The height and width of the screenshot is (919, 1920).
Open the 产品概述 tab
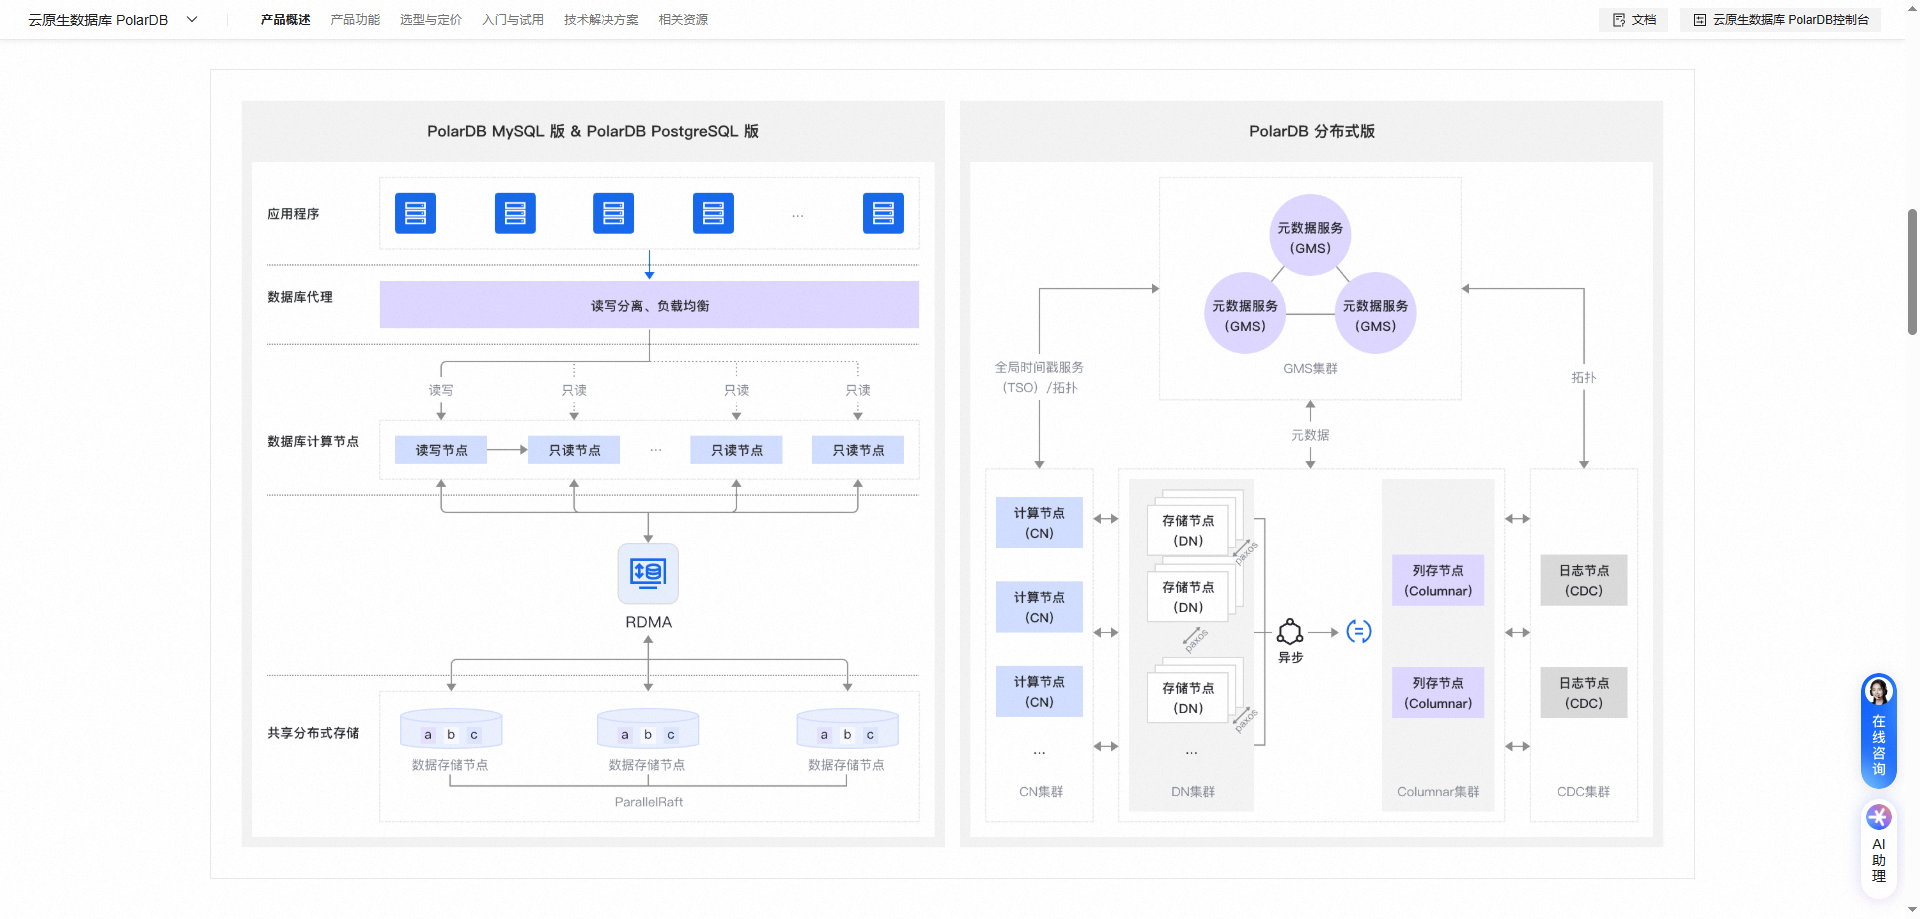pyautogui.click(x=285, y=20)
